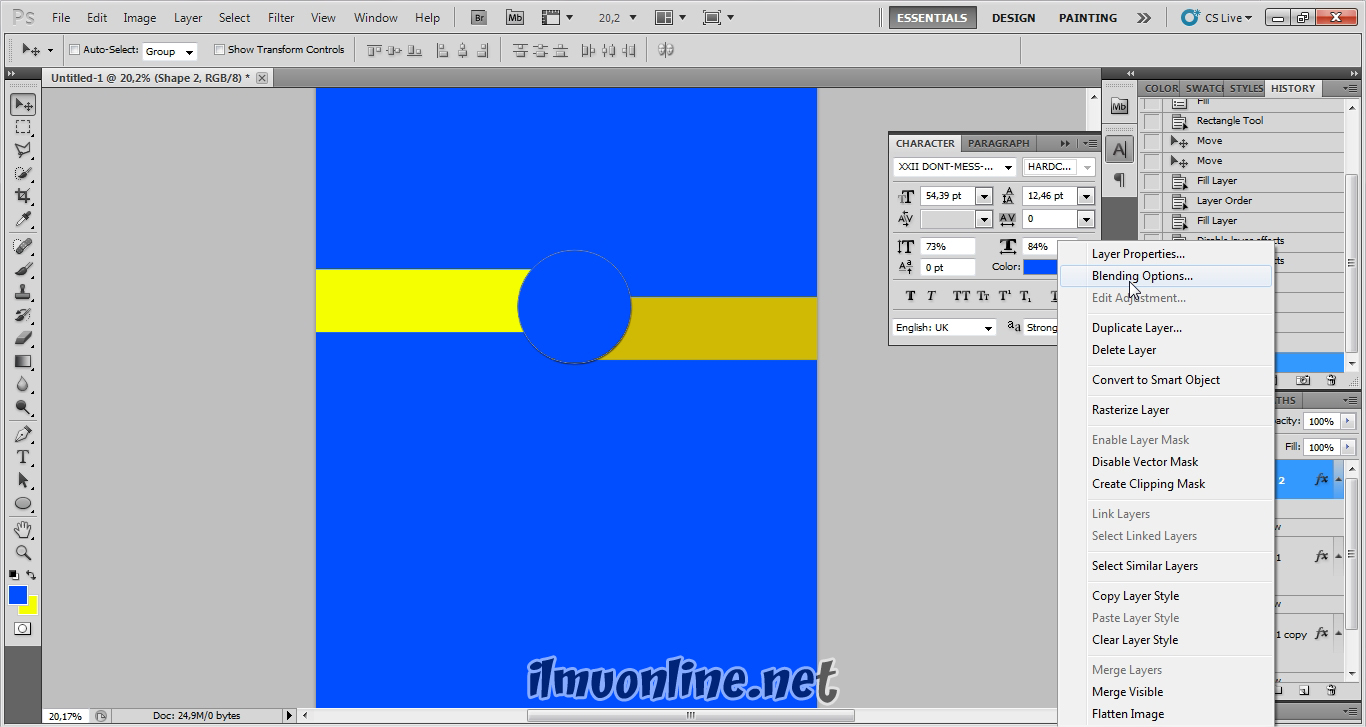Select the Crop tool

(22, 197)
